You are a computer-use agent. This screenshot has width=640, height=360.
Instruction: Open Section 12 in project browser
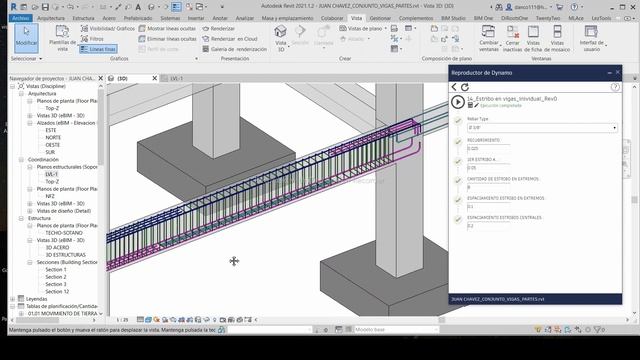(x=57, y=291)
